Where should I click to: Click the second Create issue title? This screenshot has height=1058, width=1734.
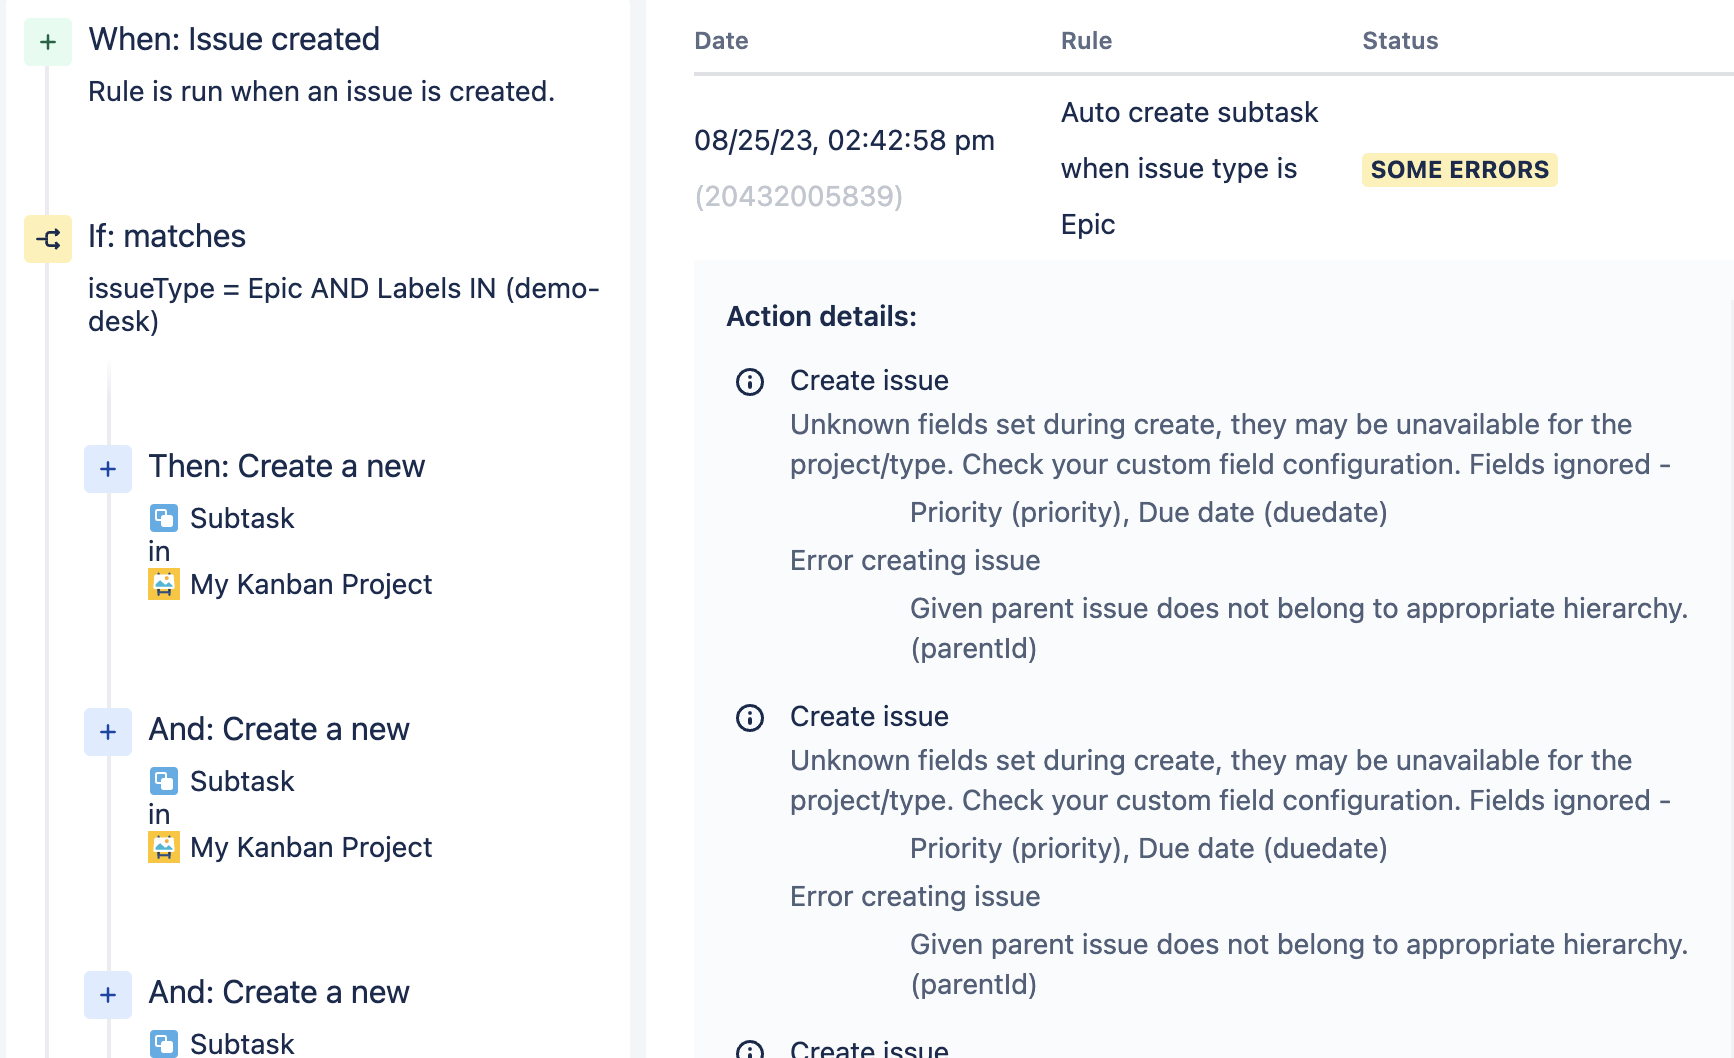pyautogui.click(x=869, y=716)
